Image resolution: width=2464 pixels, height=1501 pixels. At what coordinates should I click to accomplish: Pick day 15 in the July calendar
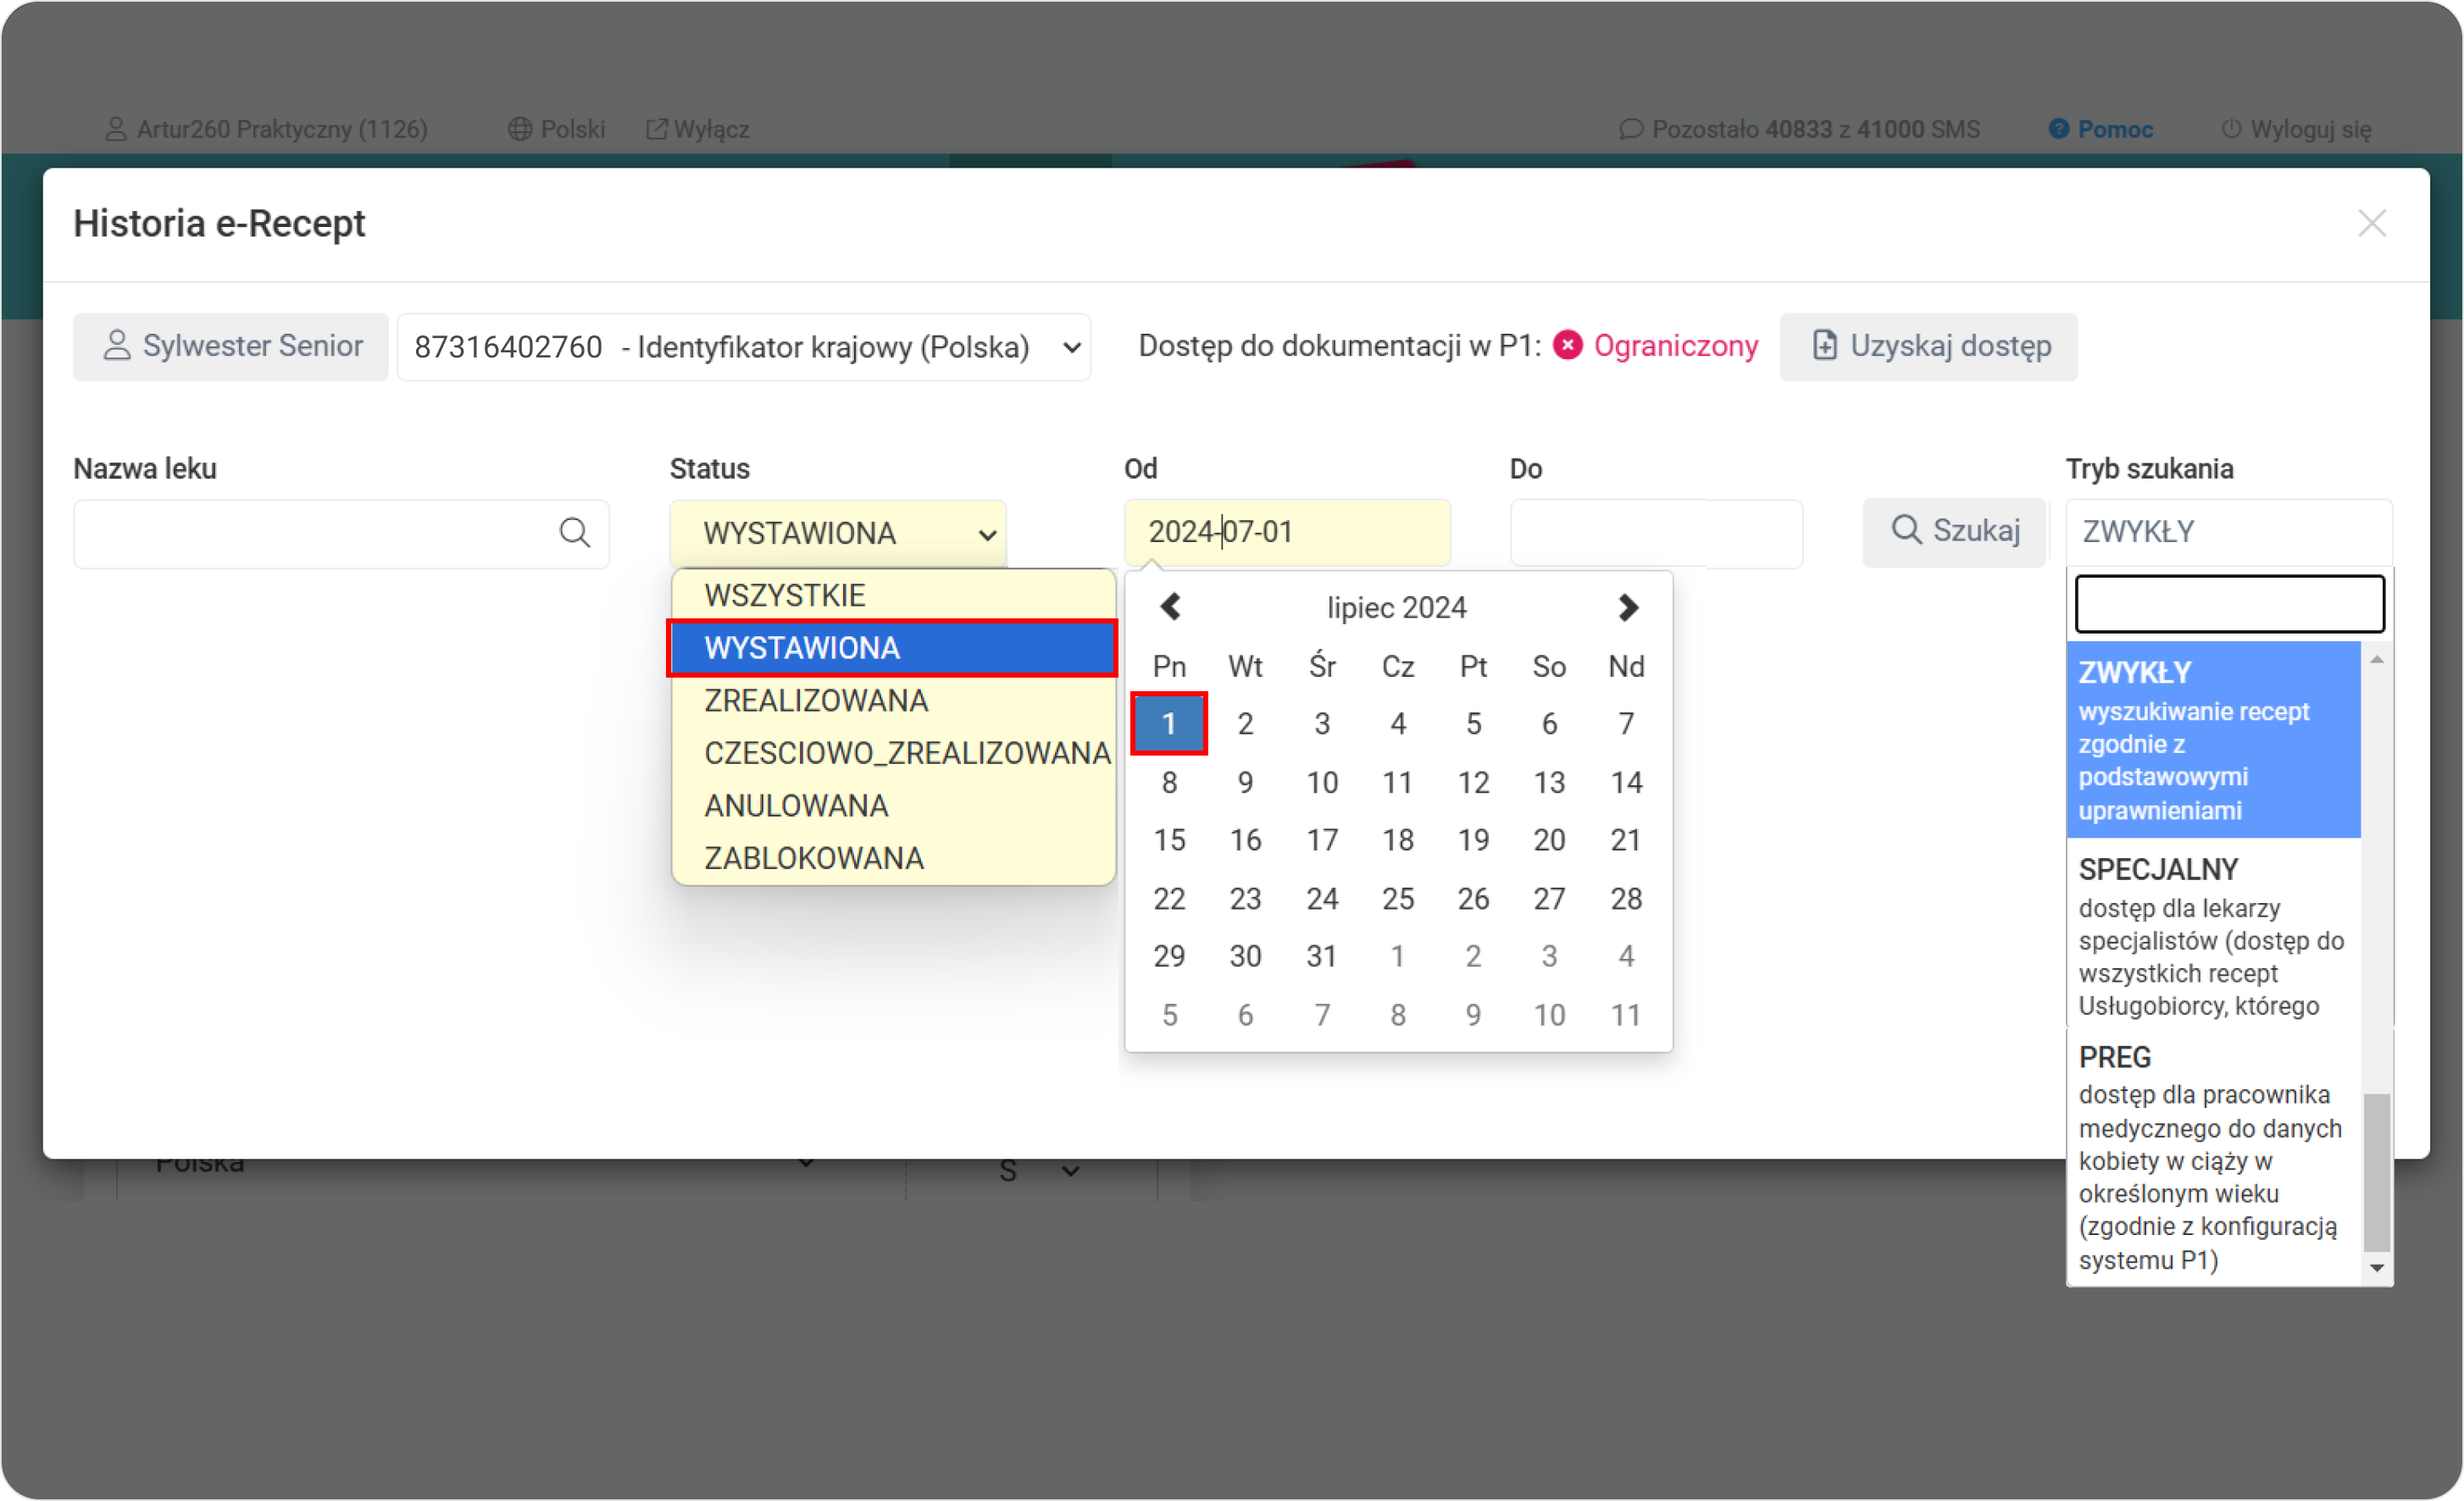(1169, 840)
